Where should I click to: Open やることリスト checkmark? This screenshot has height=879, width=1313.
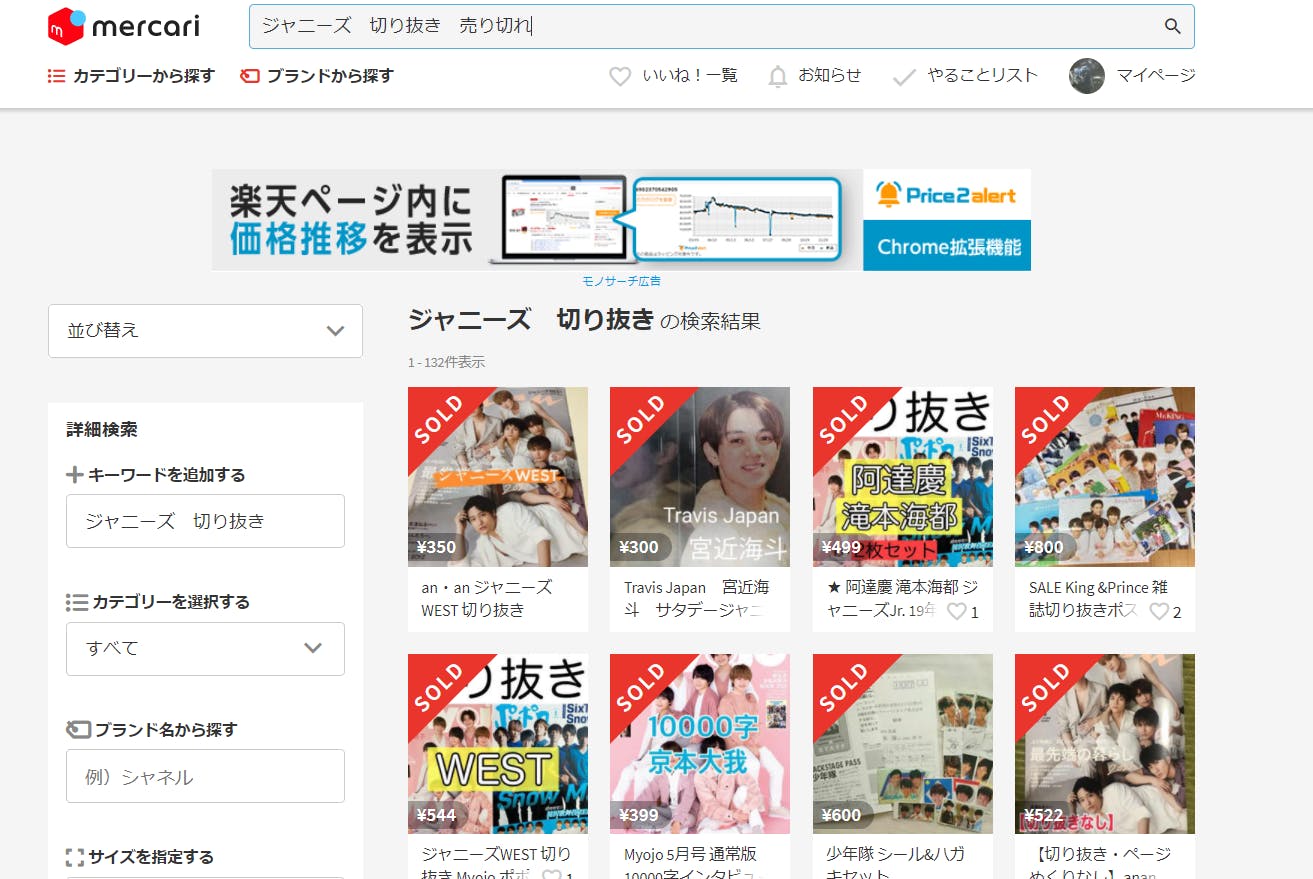click(x=904, y=76)
